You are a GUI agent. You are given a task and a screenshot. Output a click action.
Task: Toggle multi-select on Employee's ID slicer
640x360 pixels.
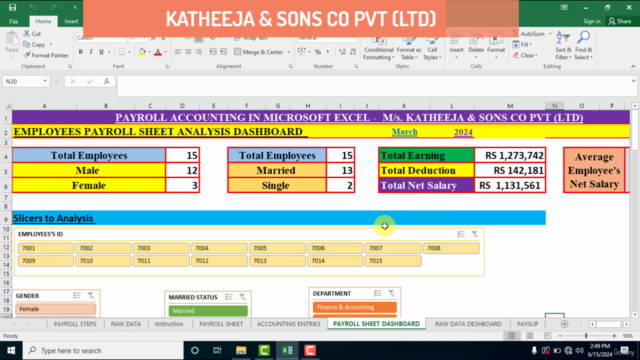pos(461,234)
